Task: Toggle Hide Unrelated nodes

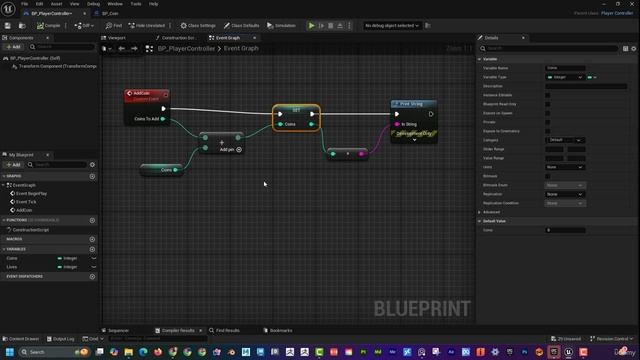Action: 147,26
